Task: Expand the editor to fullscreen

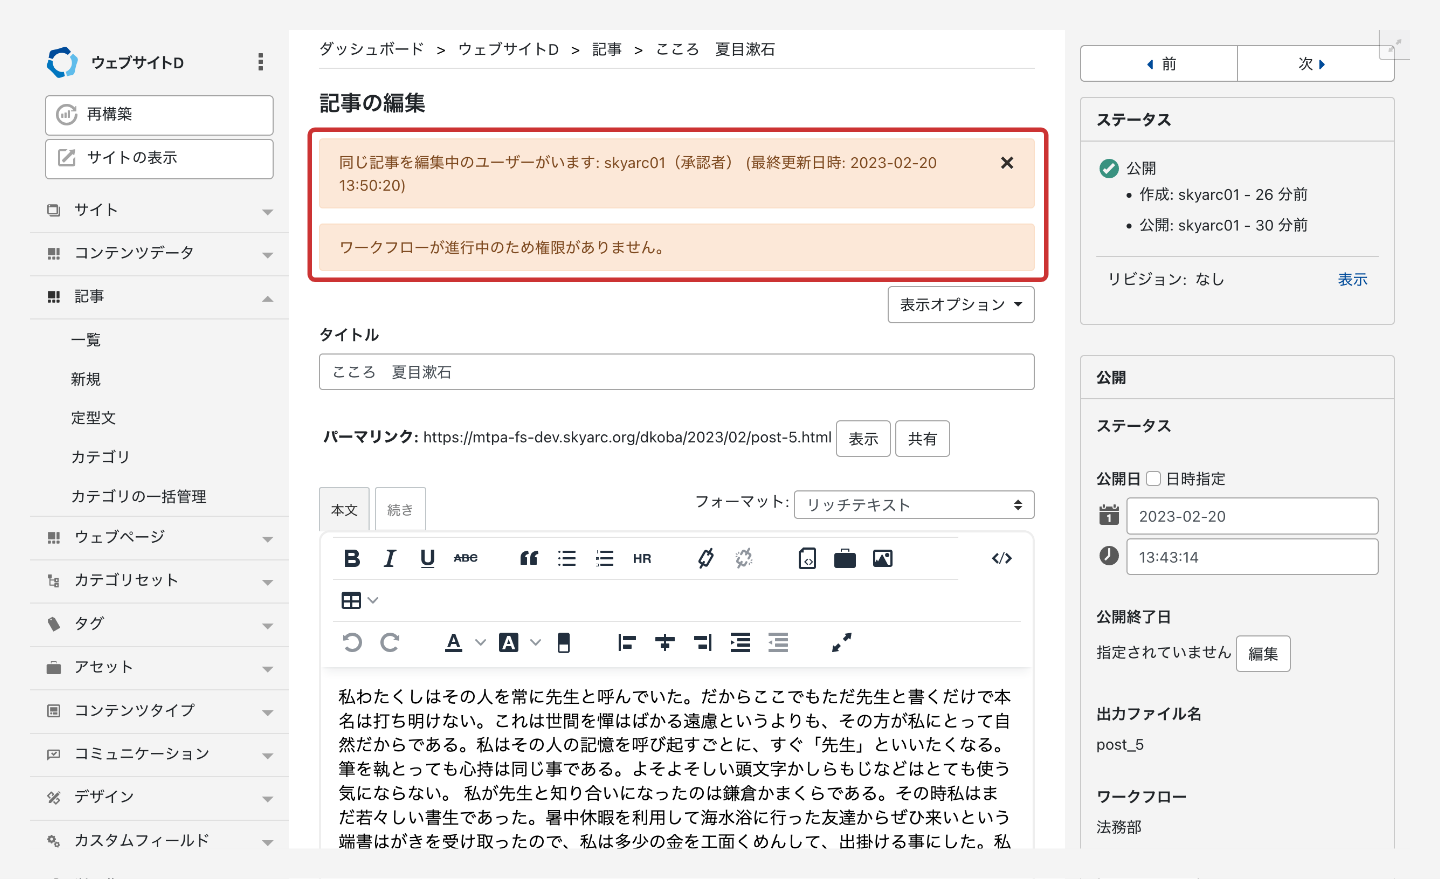Action: pyautogui.click(x=841, y=643)
